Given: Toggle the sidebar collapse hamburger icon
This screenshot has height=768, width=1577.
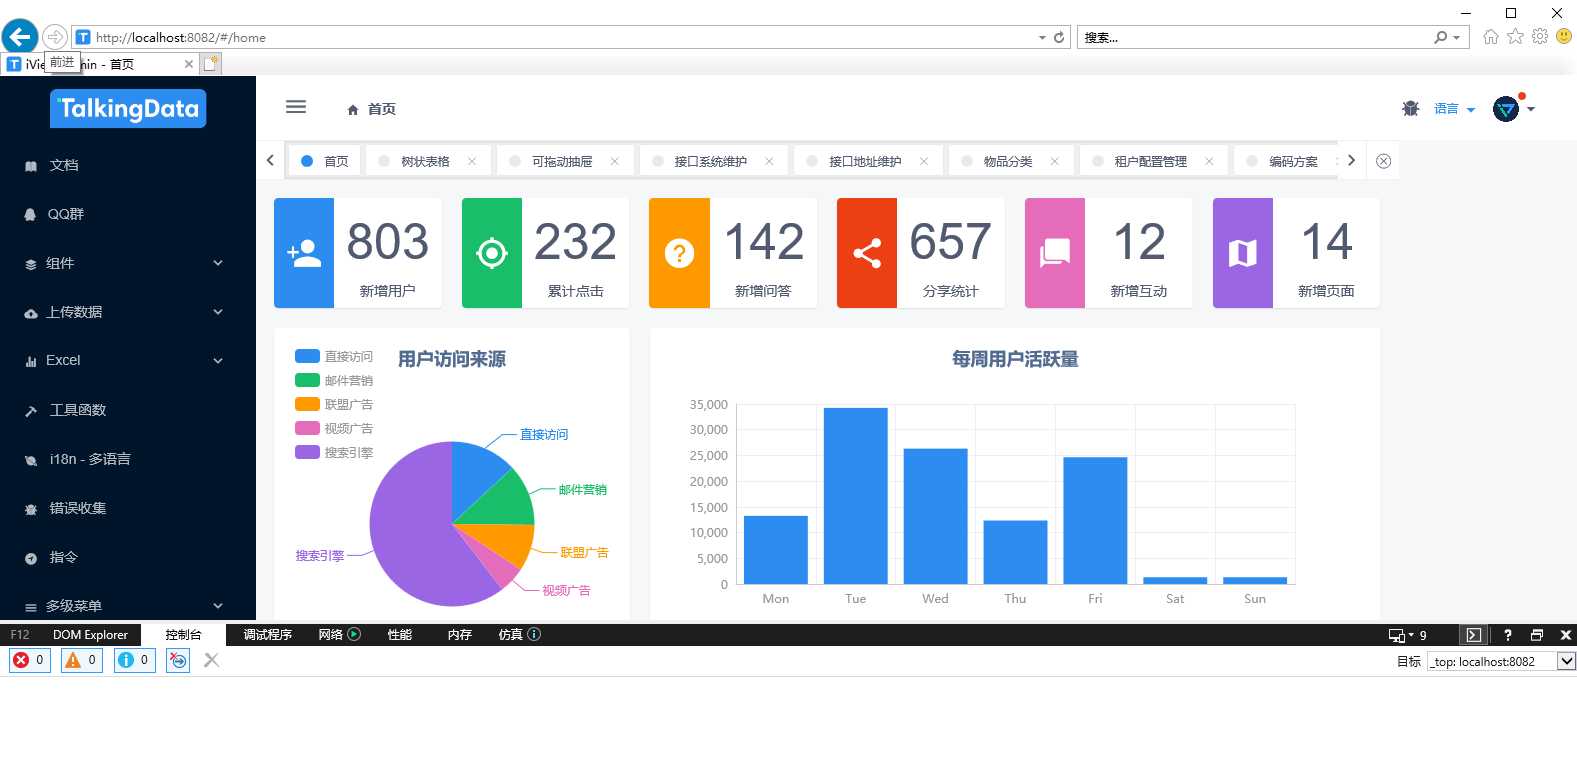Looking at the screenshot, I should 296,107.
